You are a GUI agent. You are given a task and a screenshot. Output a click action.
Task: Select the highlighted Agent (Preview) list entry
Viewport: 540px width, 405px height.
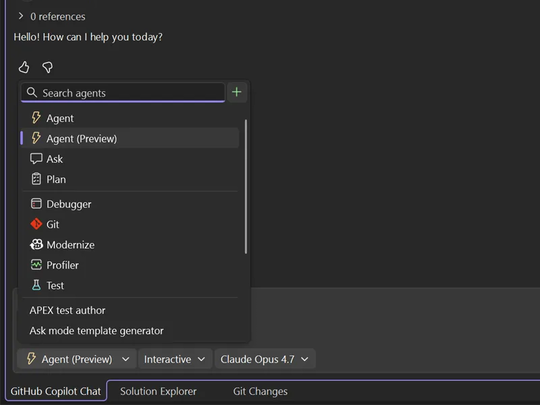click(130, 138)
